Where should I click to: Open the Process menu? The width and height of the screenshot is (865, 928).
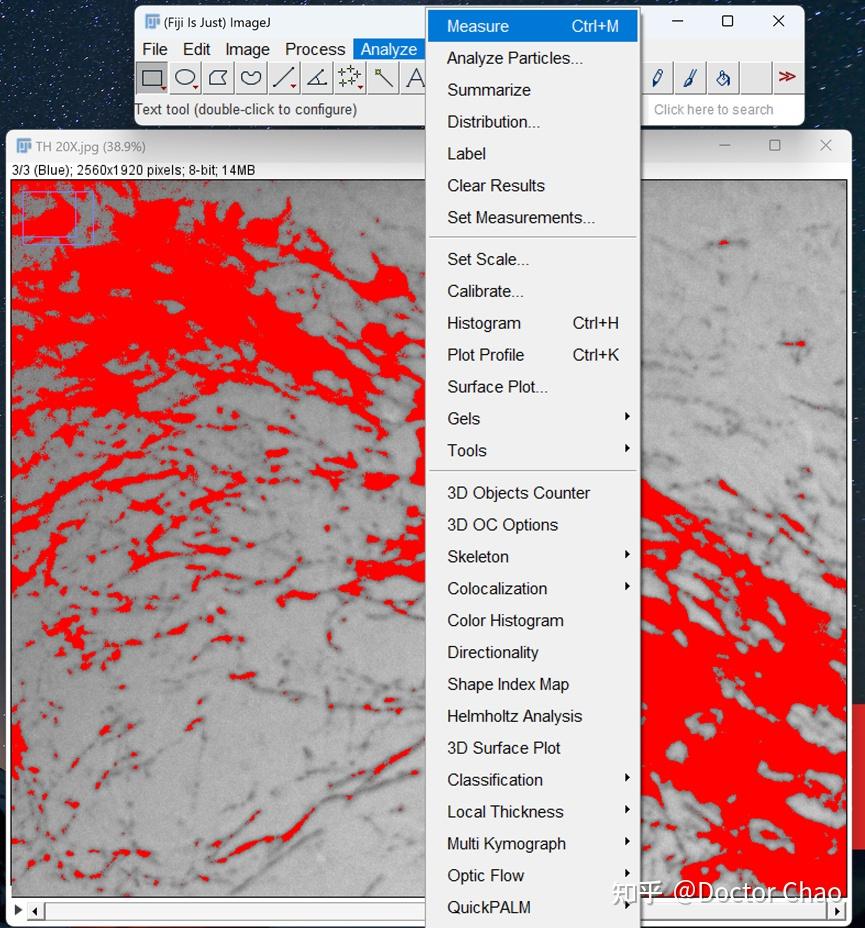[315, 48]
